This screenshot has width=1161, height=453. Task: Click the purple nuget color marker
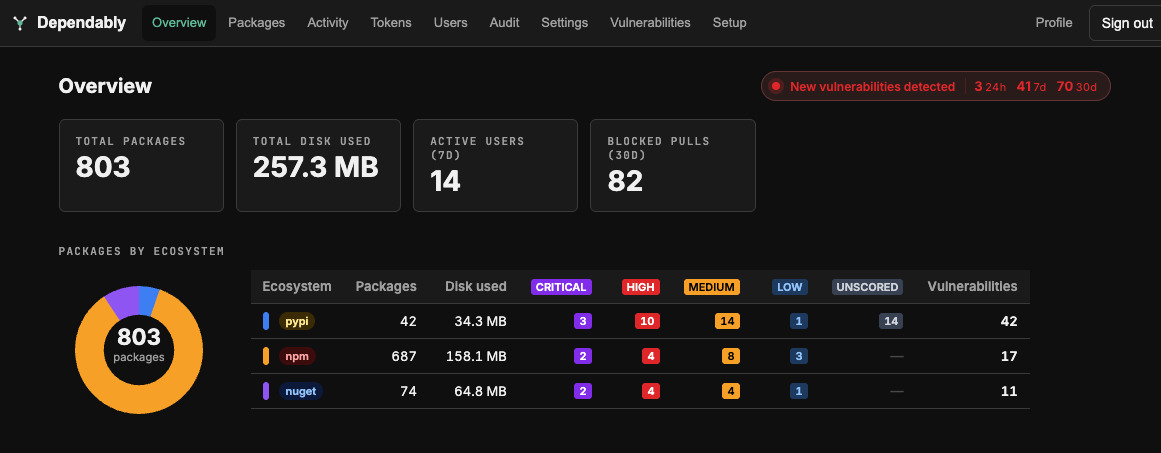point(266,391)
